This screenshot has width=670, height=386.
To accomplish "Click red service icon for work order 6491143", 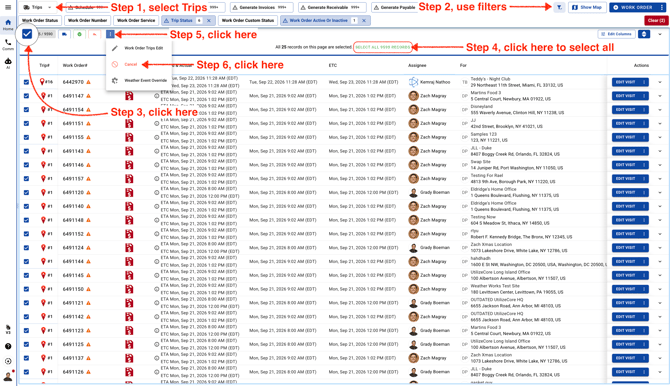I will click(129, 151).
